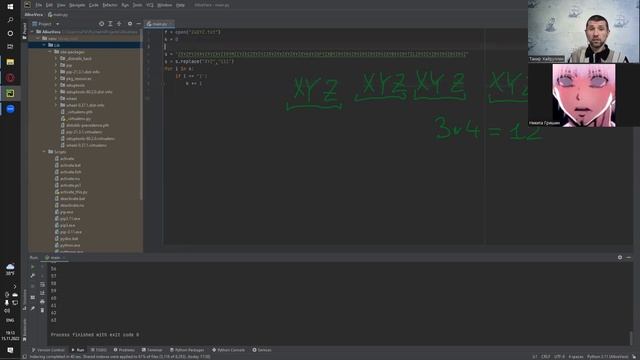Open the Terminal tool window
Screen dimensions: 640x360
pos(152,350)
